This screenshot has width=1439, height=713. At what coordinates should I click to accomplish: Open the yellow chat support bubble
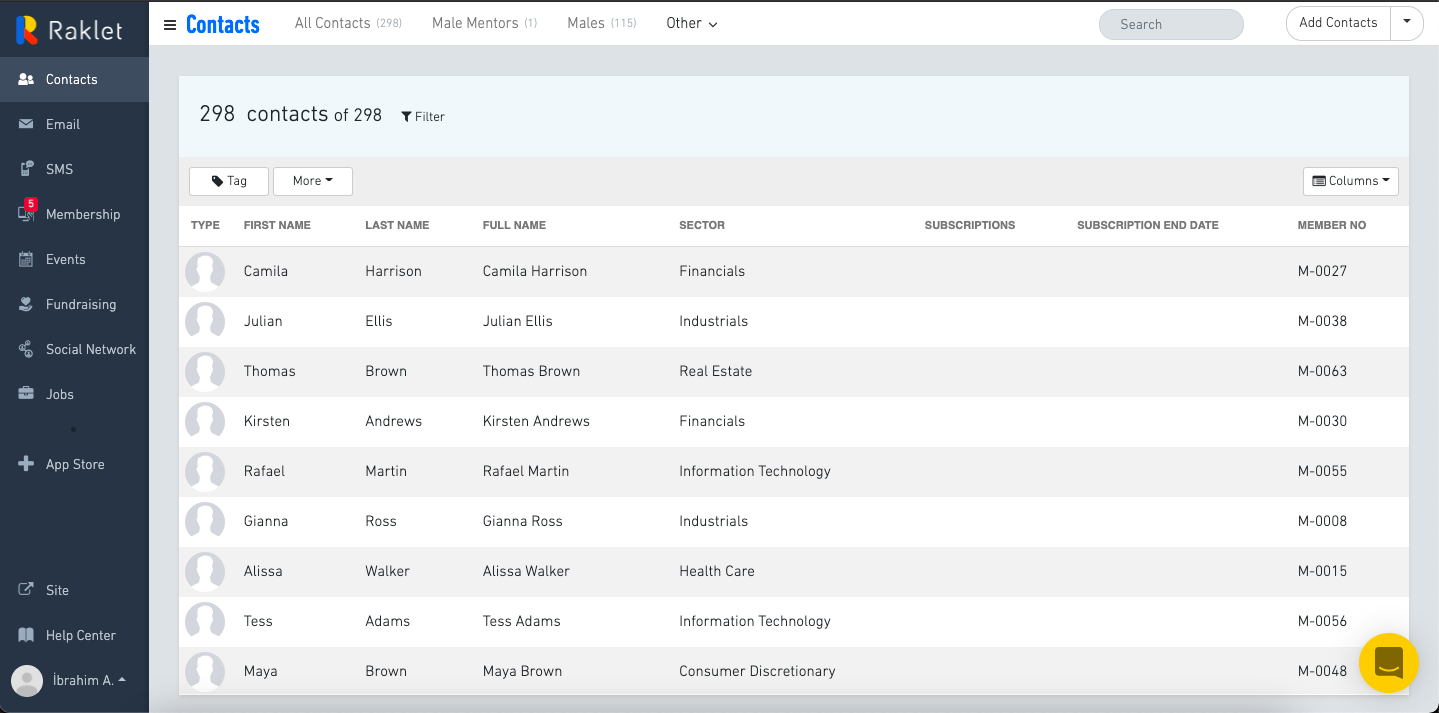tap(1389, 663)
